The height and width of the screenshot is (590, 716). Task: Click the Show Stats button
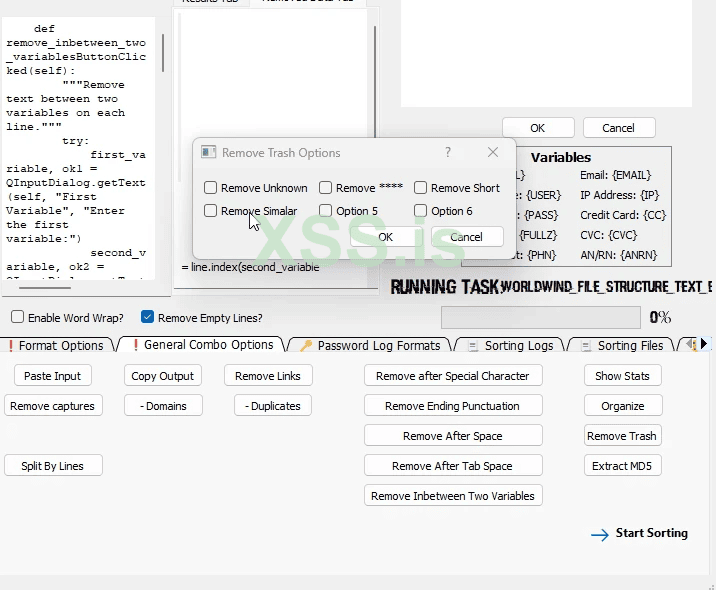pos(622,376)
